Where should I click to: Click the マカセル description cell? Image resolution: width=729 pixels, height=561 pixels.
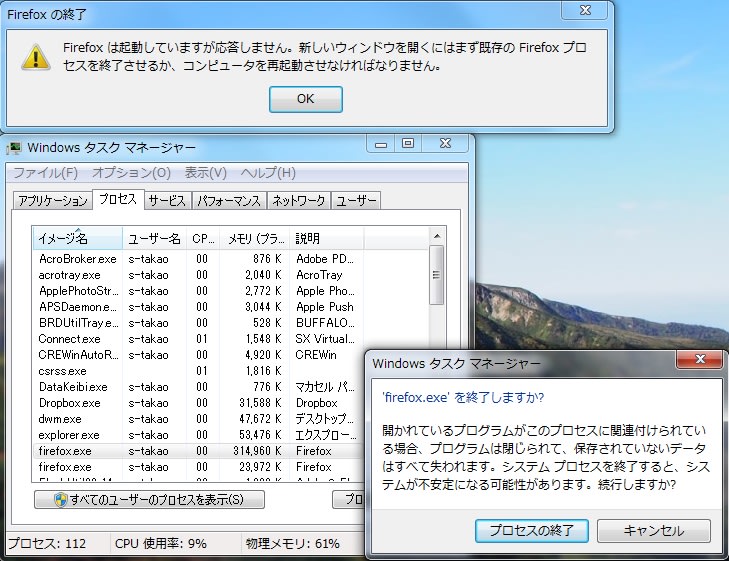pyautogui.click(x=325, y=387)
